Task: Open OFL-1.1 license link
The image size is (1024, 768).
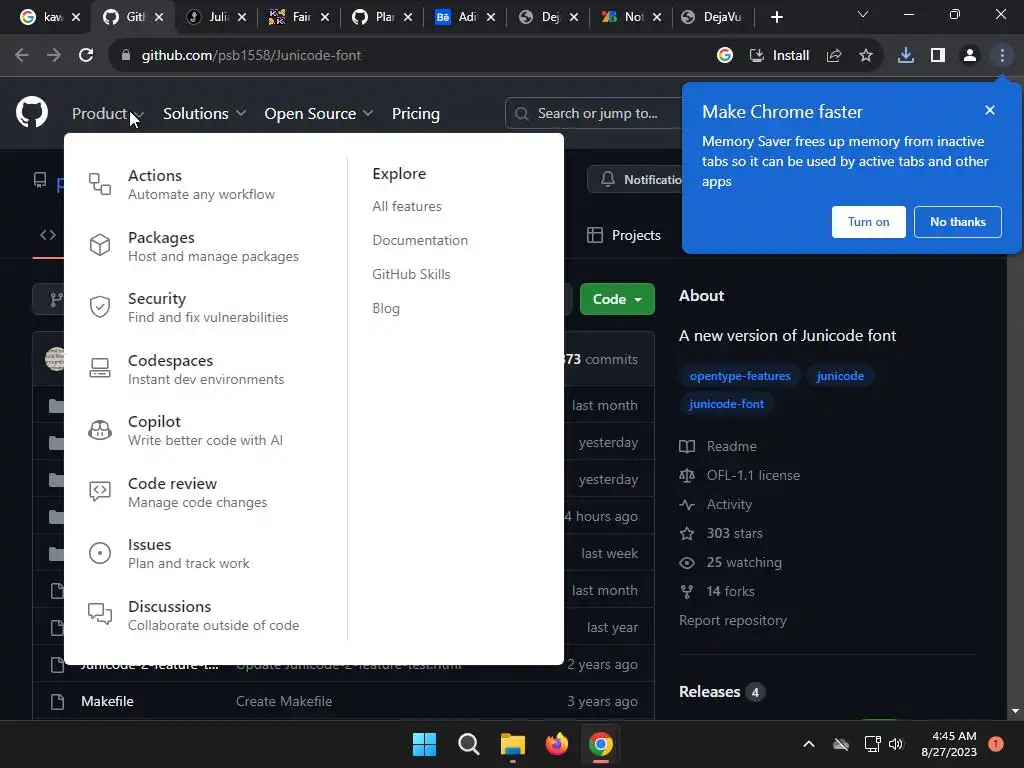Action: pos(739,475)
